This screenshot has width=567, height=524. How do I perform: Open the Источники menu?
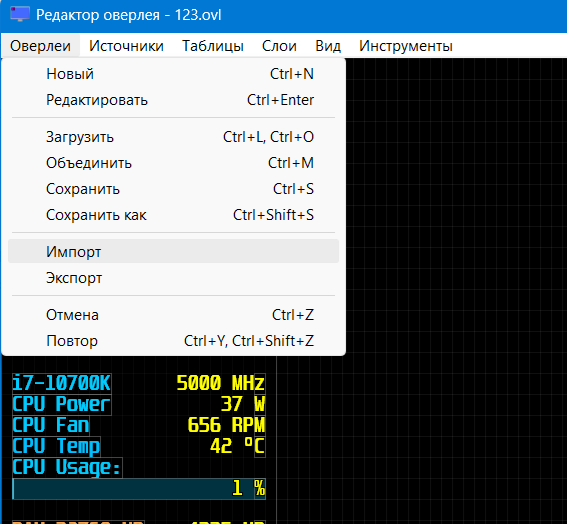coord(126,46)
